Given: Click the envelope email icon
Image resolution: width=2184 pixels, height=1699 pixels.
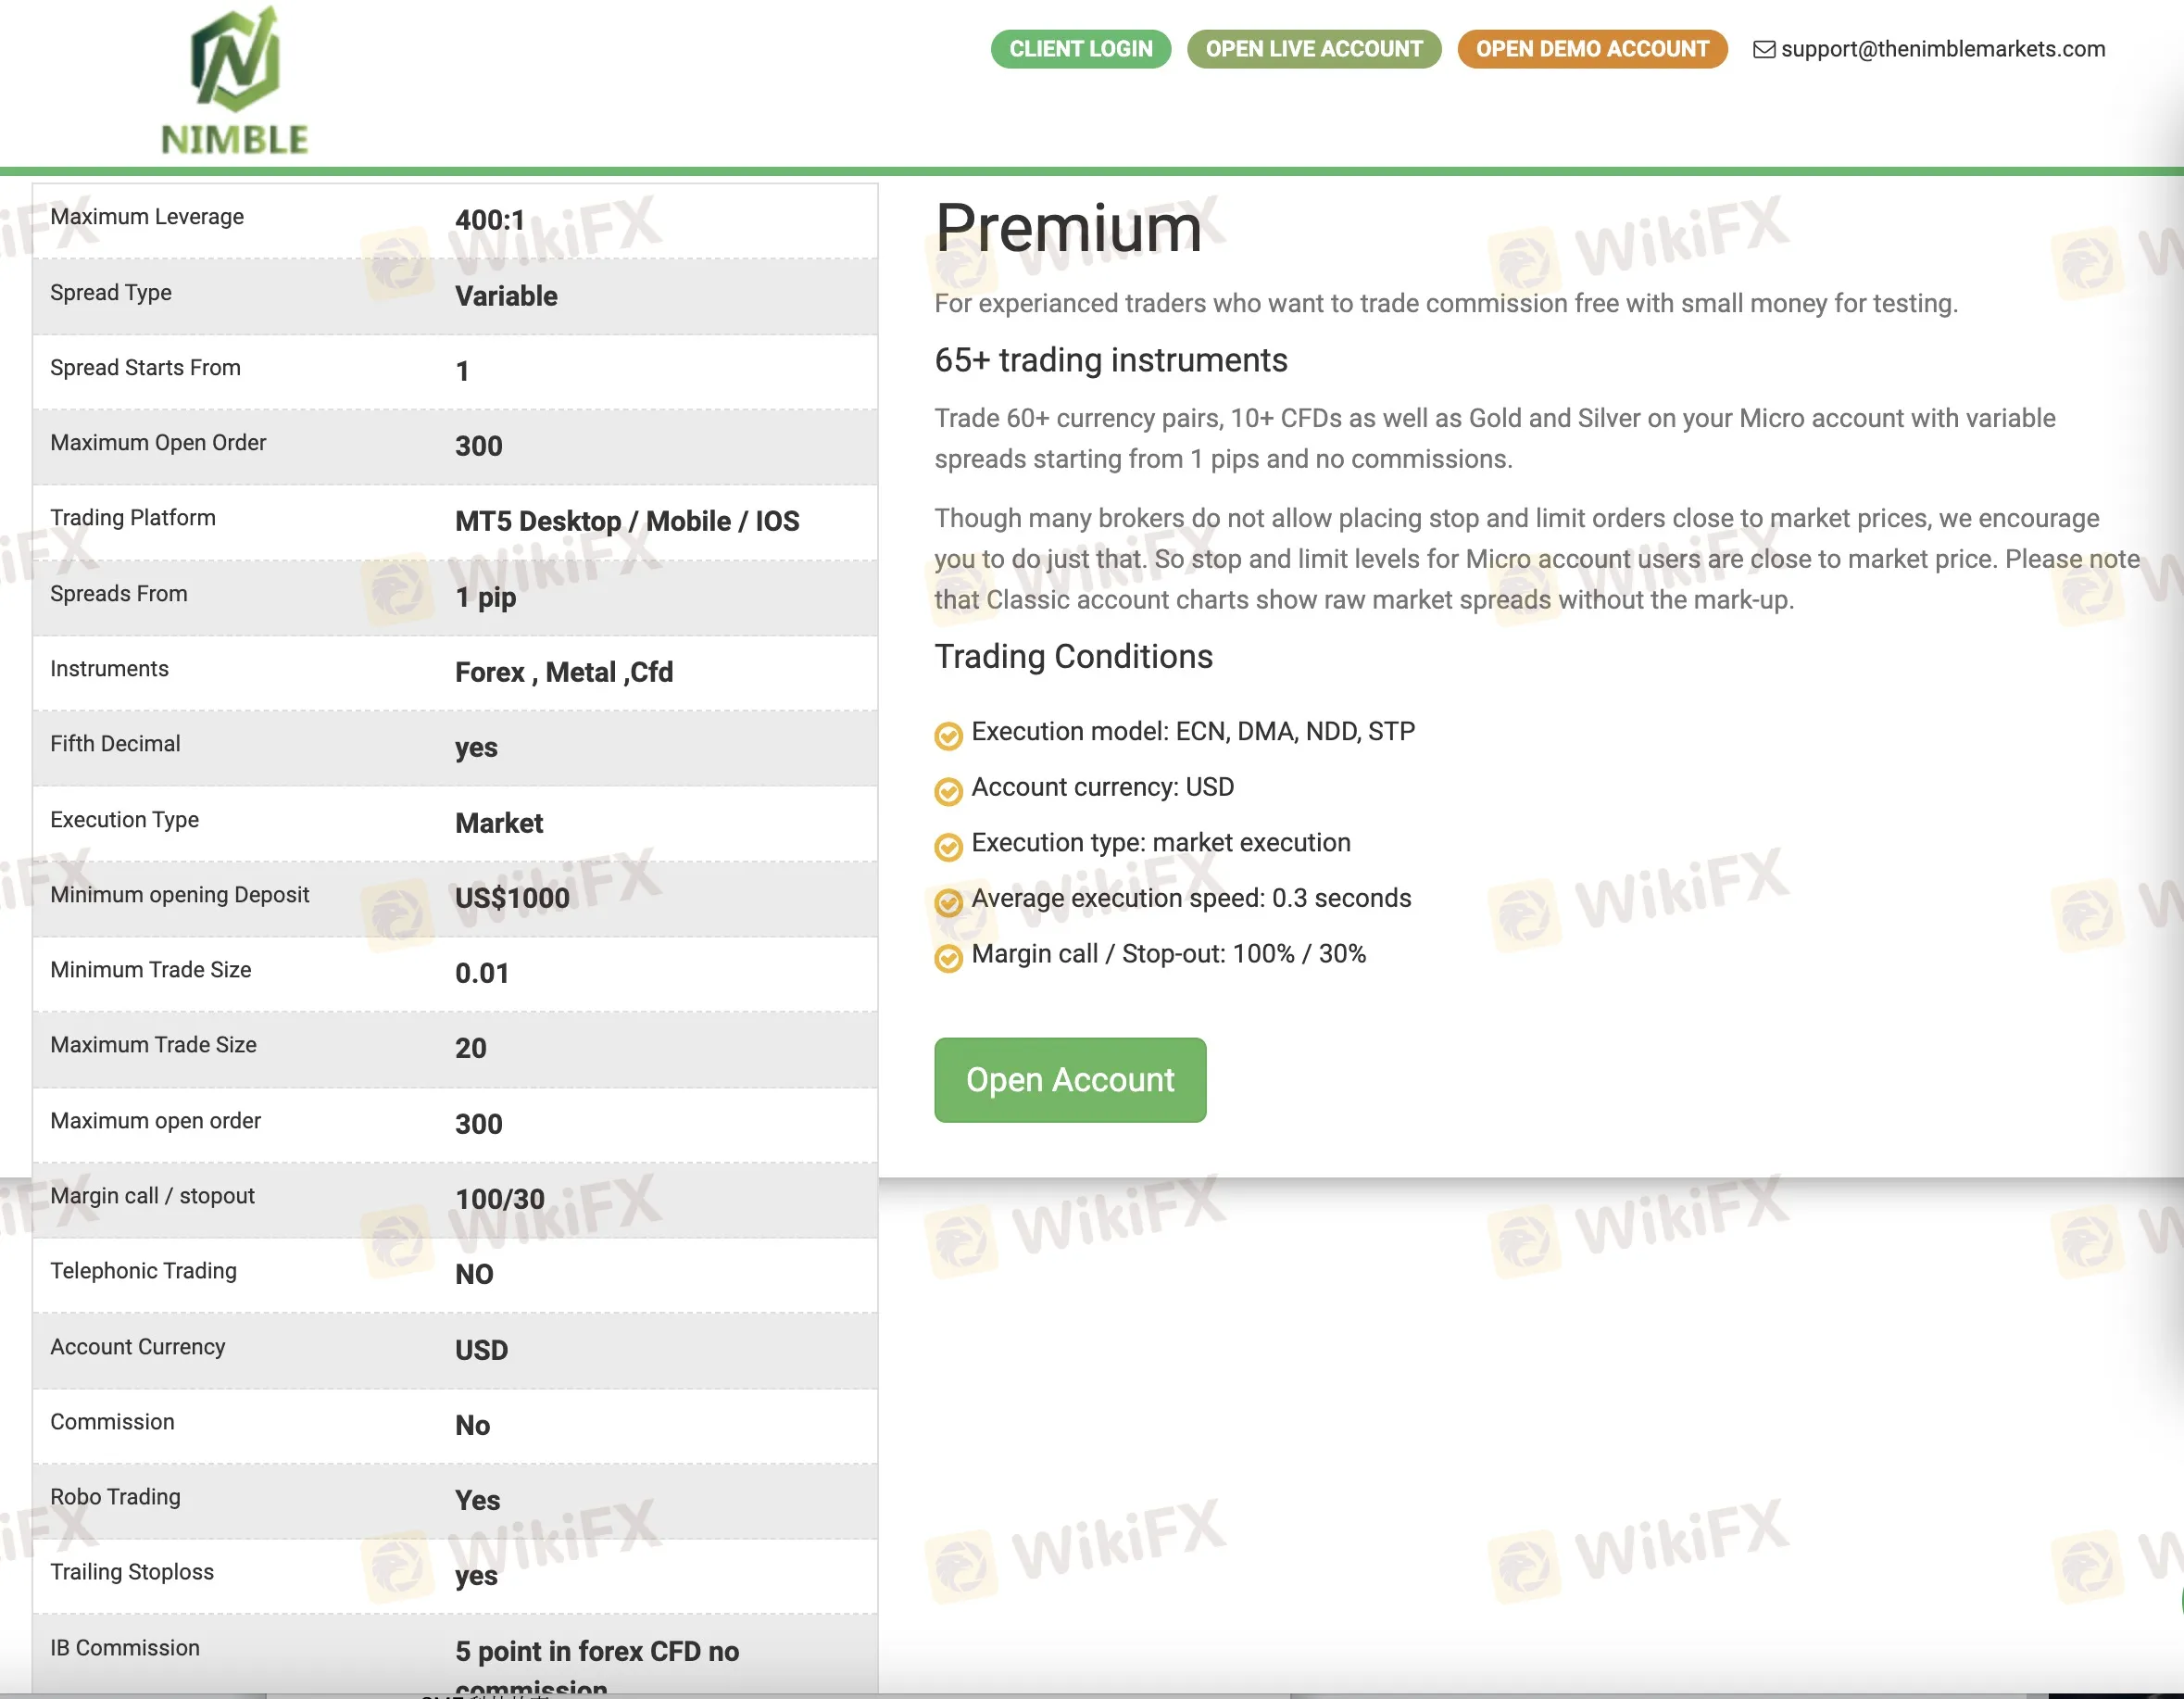Looking at the screenshot, I should coord(1764,49).
